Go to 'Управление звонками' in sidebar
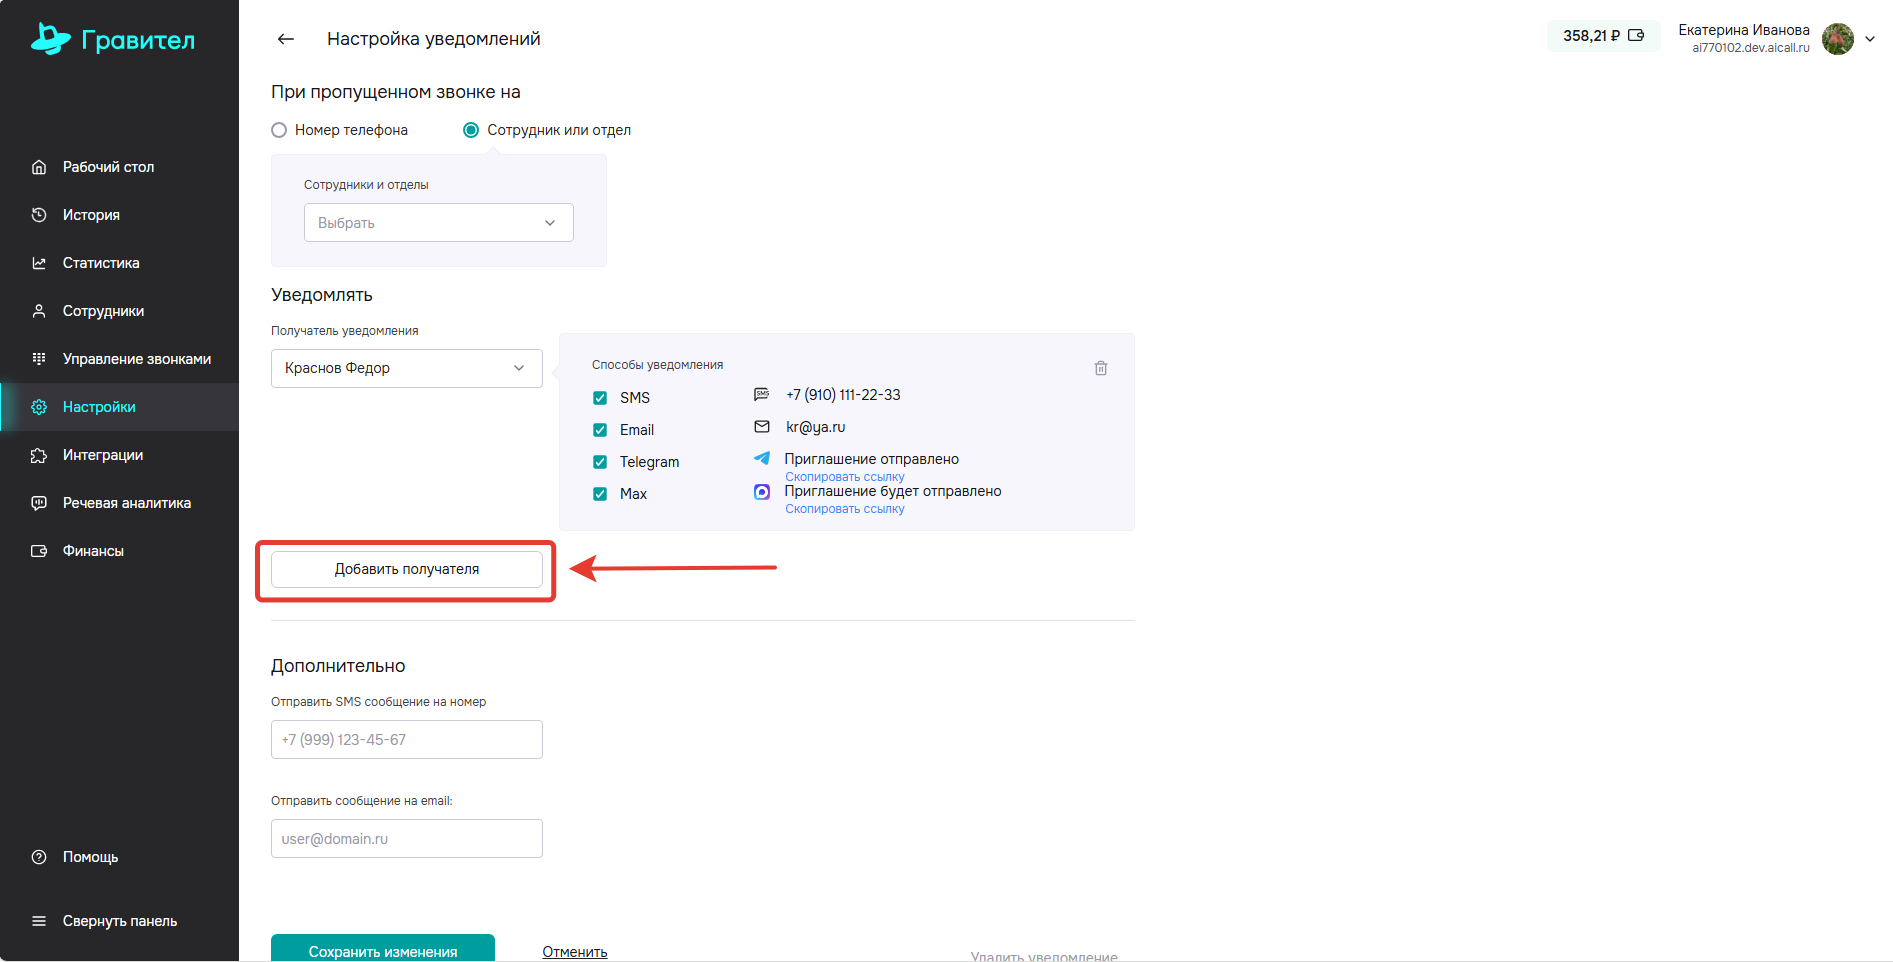The height and width of the screenshot is (962, 1893). pyautogui.click(x=136, y=359)
